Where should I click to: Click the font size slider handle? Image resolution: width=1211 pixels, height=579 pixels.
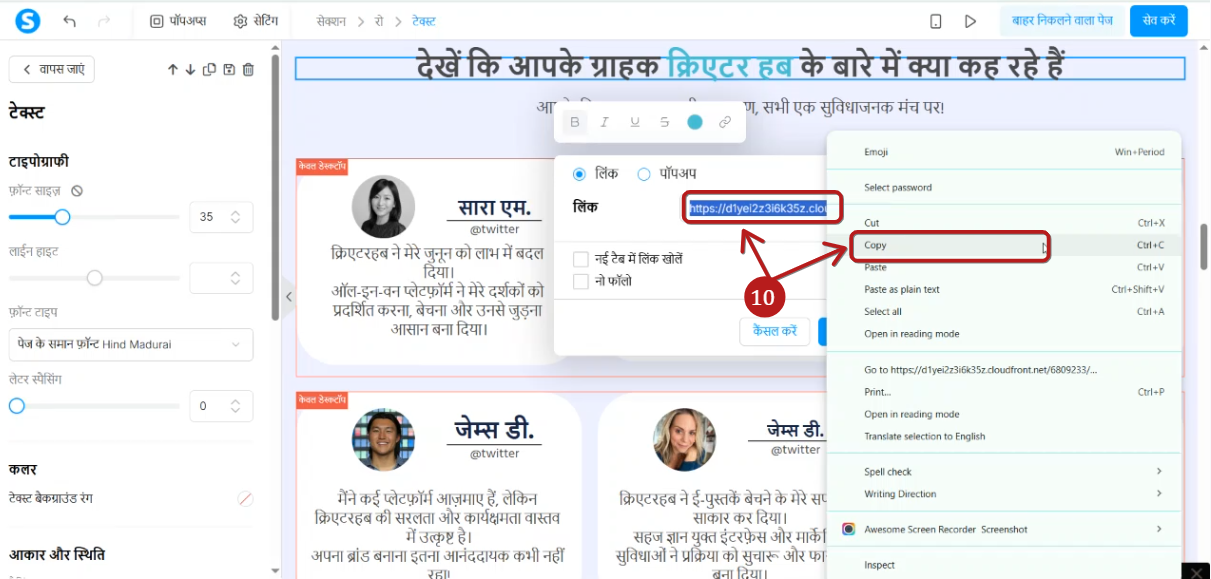(62, 216)
